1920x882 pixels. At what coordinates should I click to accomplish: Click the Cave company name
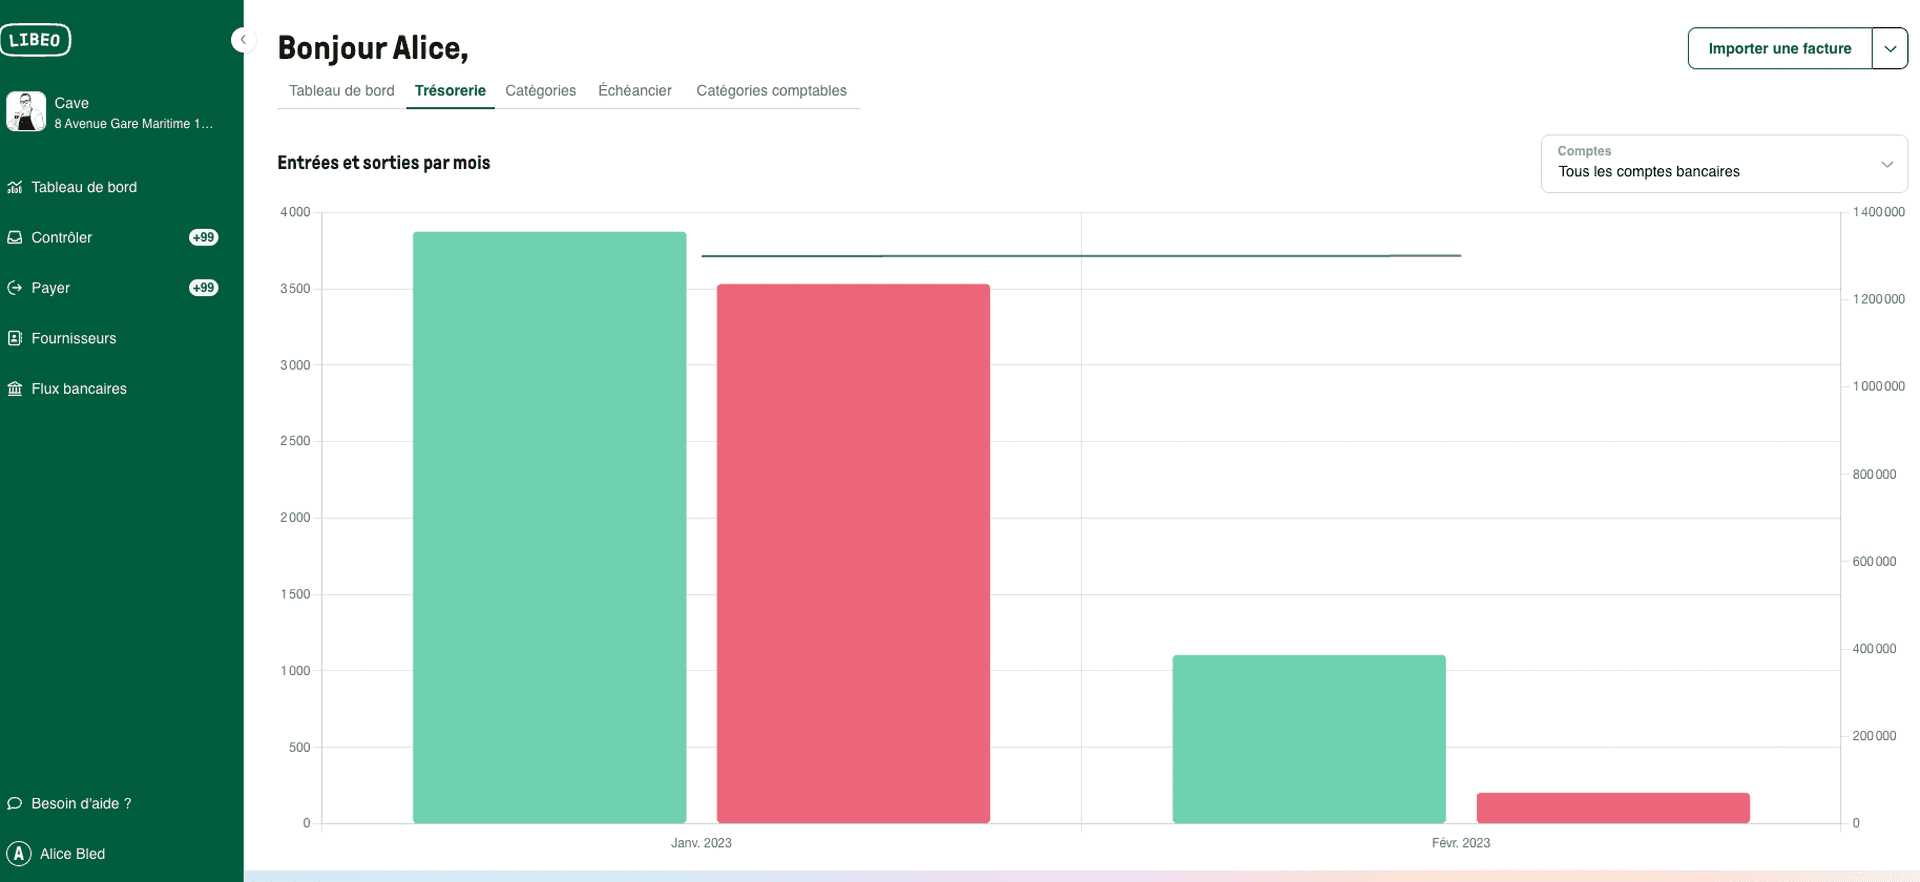(72, 103)
